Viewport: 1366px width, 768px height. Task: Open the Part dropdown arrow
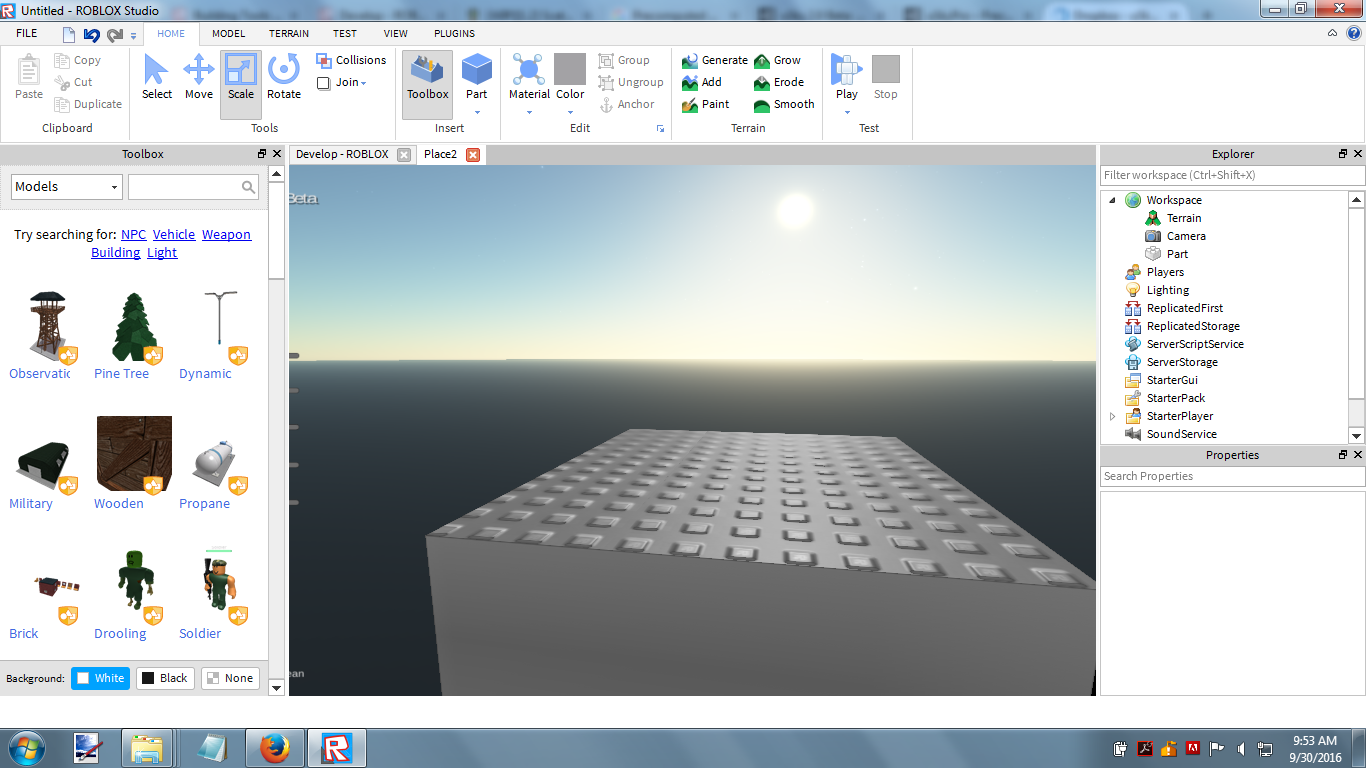[x=477, y=112]
